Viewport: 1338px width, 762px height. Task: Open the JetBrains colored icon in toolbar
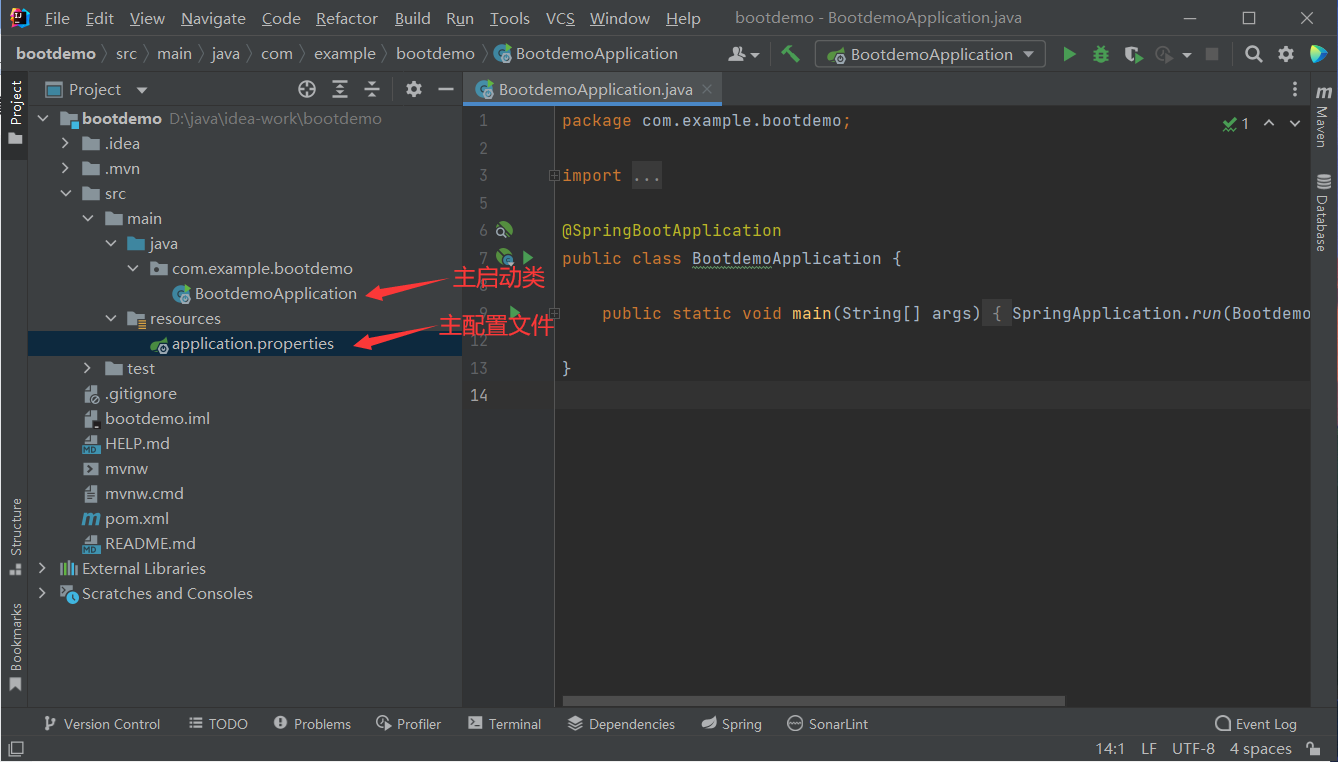tap(1318, 54)
